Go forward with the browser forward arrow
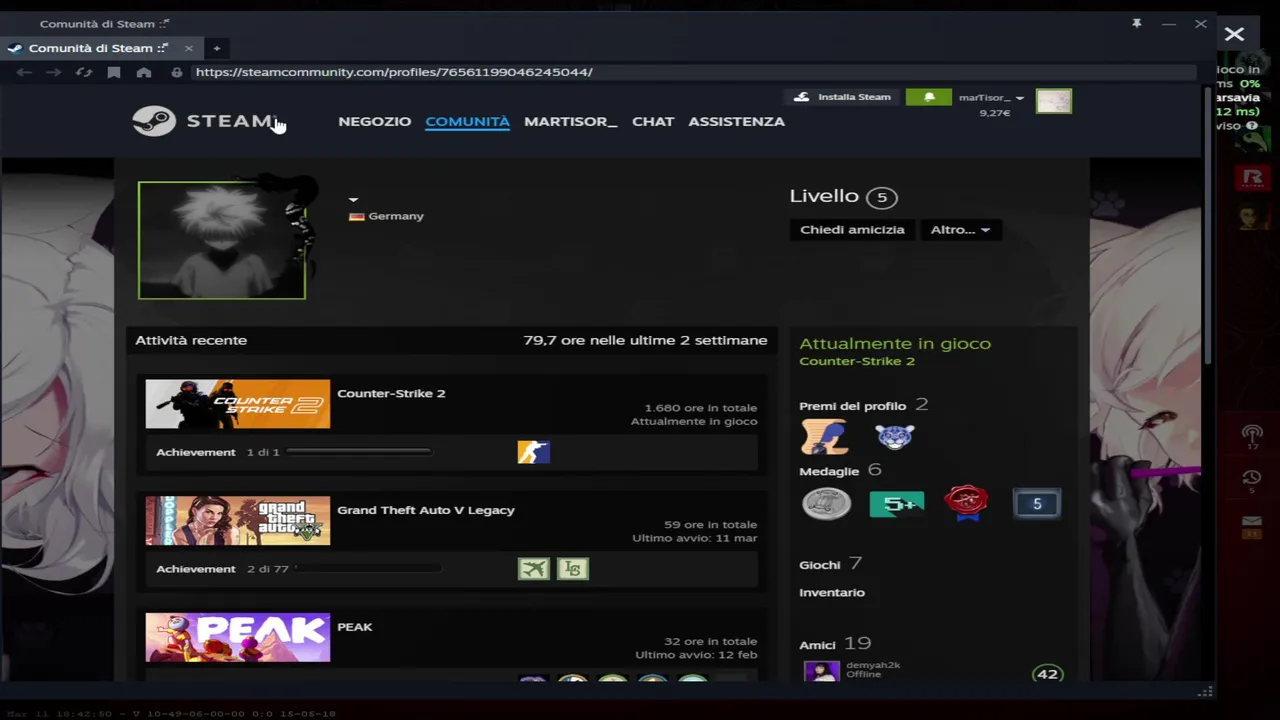This screenshot has width=1280, height=720. (x=54, y=72)
